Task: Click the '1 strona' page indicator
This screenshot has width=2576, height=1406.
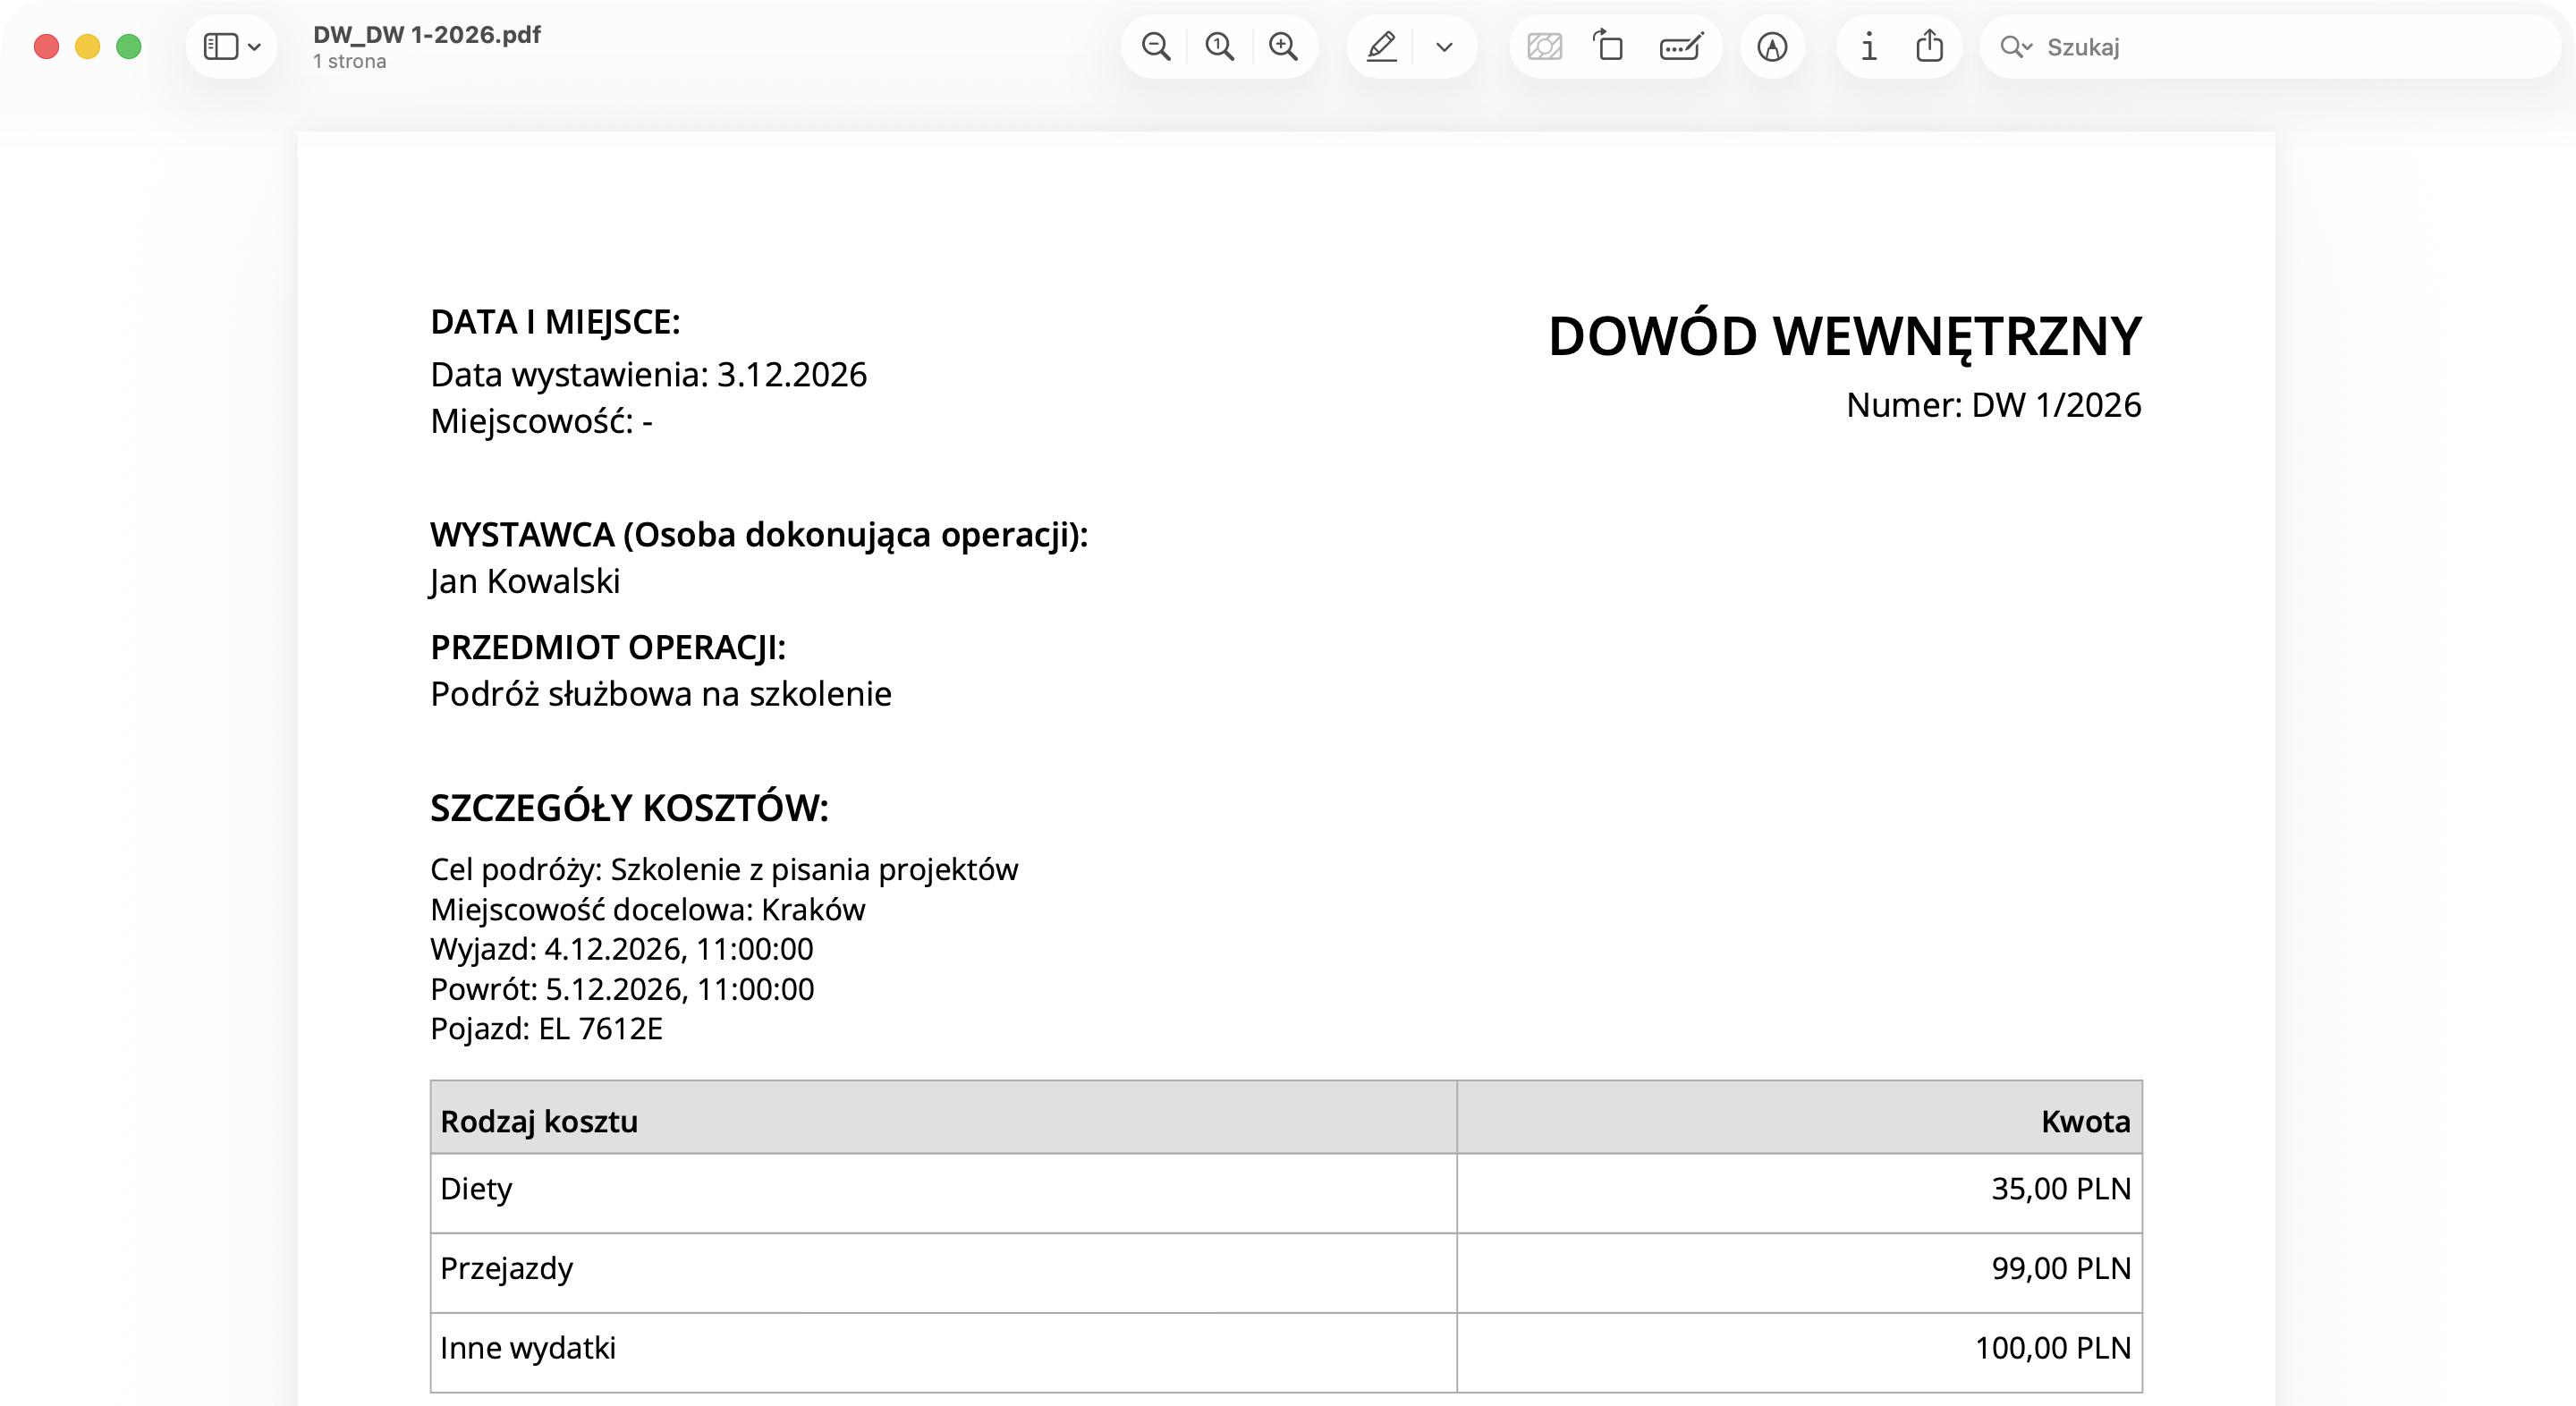Action: pyautogui.click(x=348, y=61)
